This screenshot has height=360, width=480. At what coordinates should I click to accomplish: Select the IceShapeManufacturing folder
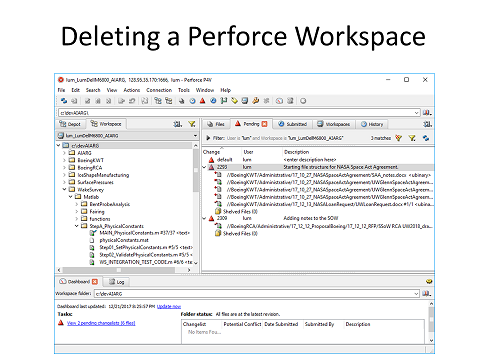pyautogui.click(x=103, y=175)
